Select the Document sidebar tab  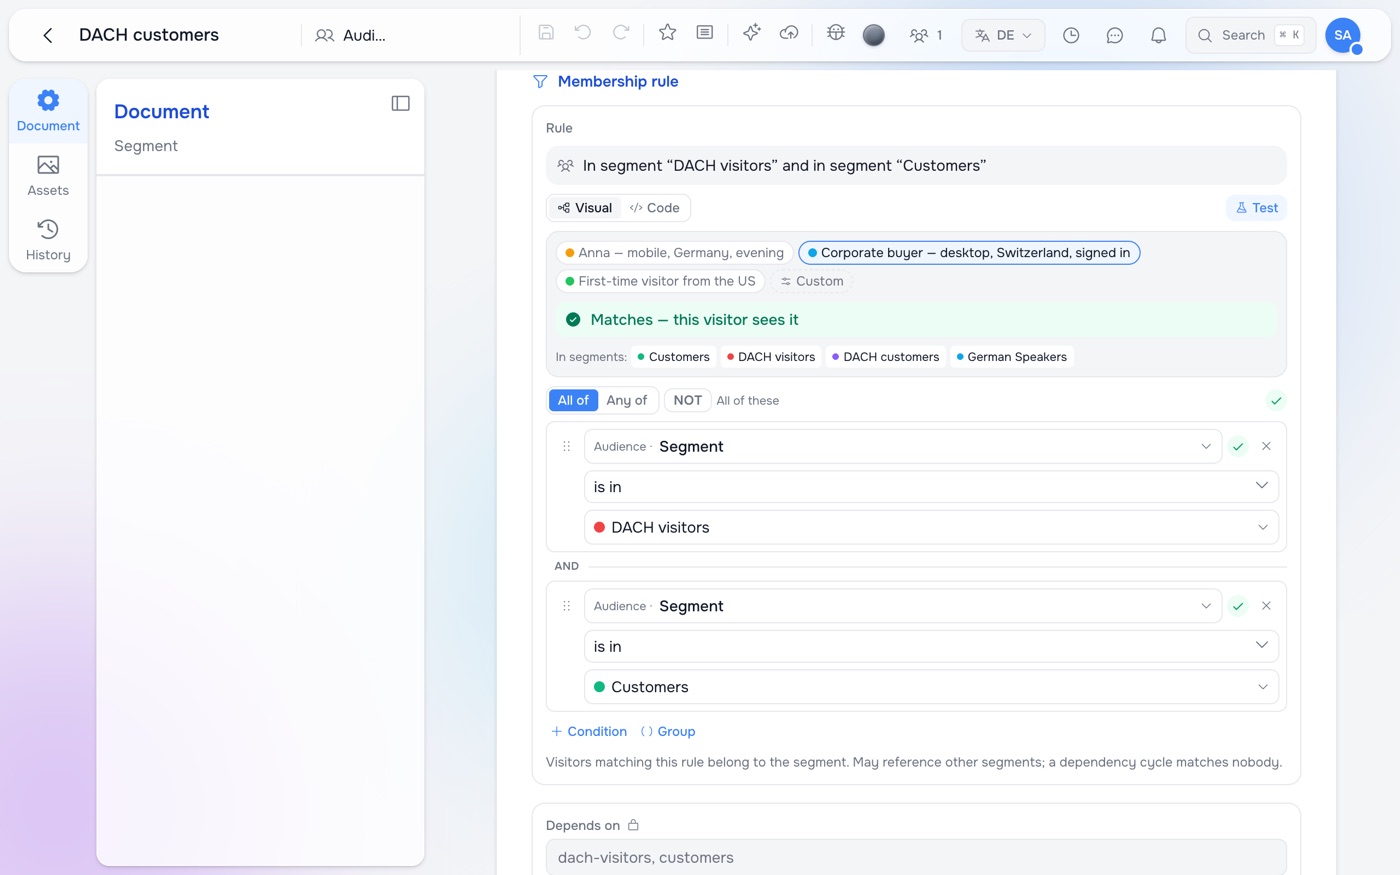click(48, 111)
